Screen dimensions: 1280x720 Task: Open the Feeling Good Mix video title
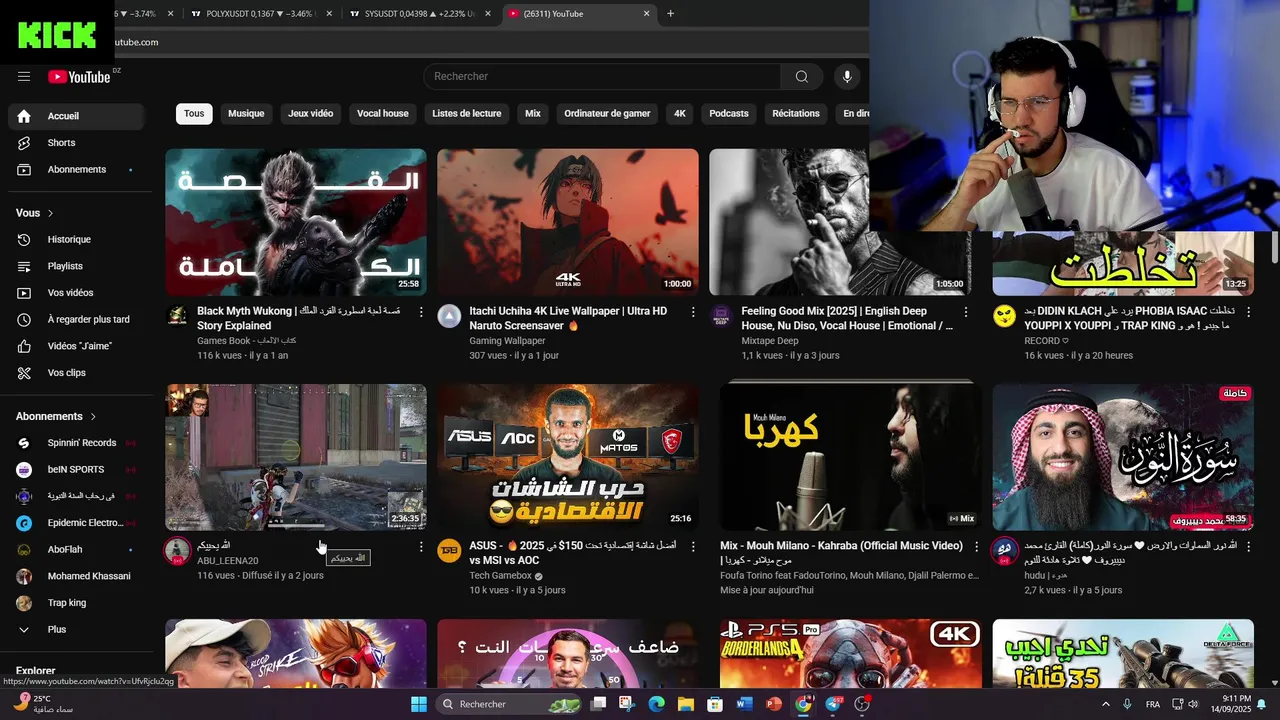click(847, 319)
